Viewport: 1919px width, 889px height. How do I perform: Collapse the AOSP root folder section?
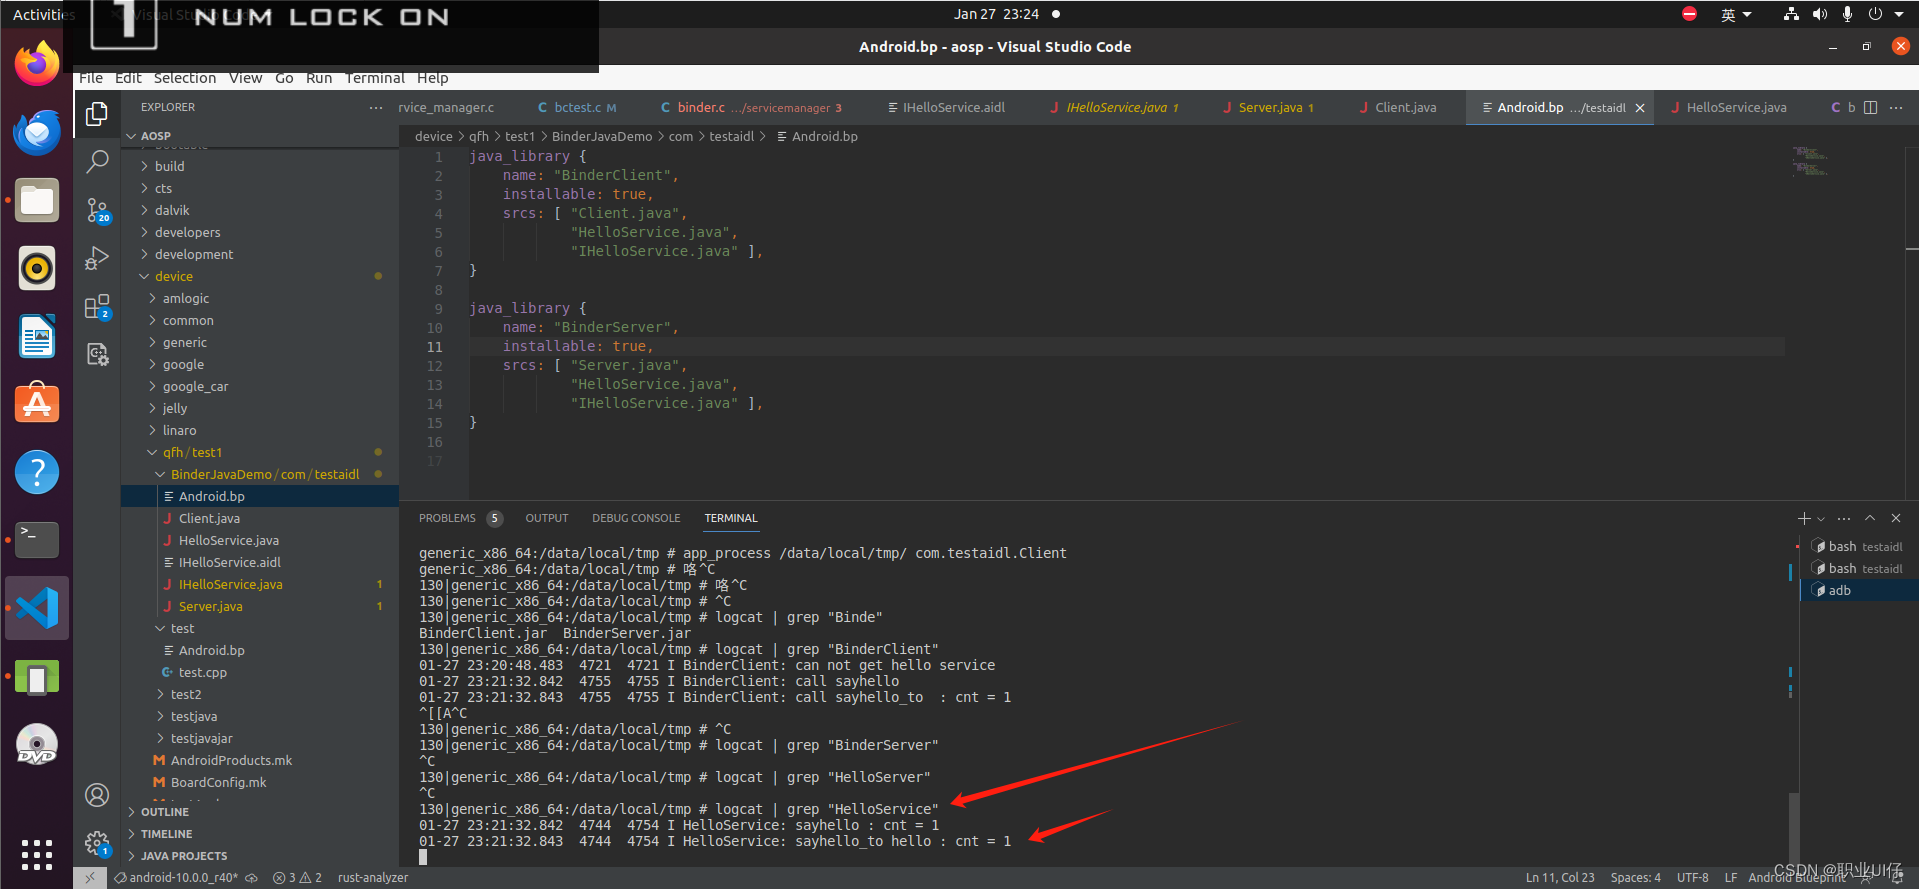(156, 136)
